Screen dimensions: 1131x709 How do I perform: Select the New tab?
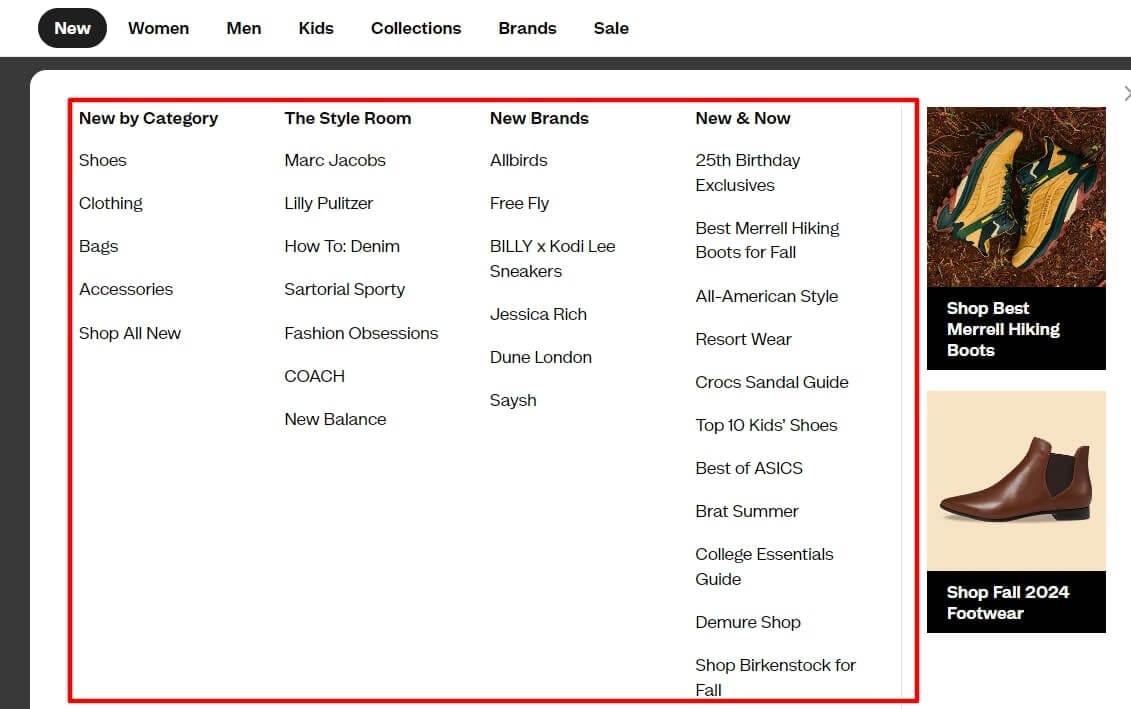[x=71, y=28]
